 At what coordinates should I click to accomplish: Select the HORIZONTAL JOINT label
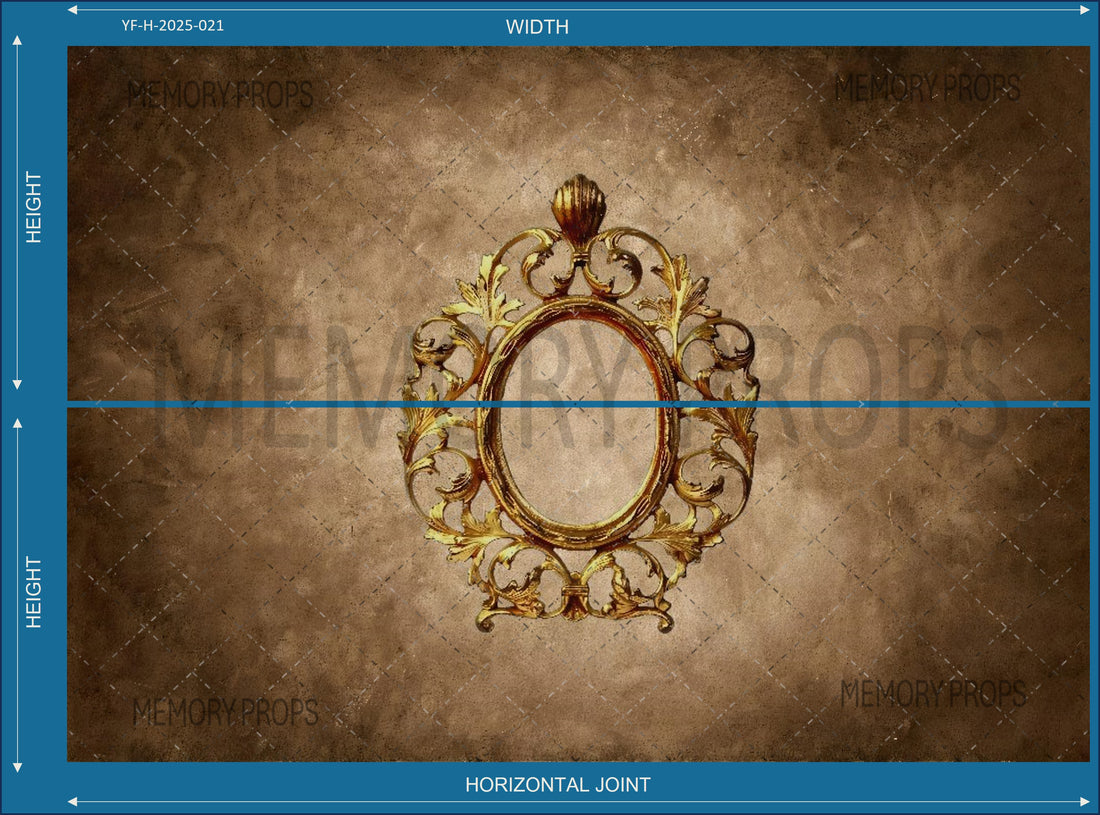tap(557, 785)
